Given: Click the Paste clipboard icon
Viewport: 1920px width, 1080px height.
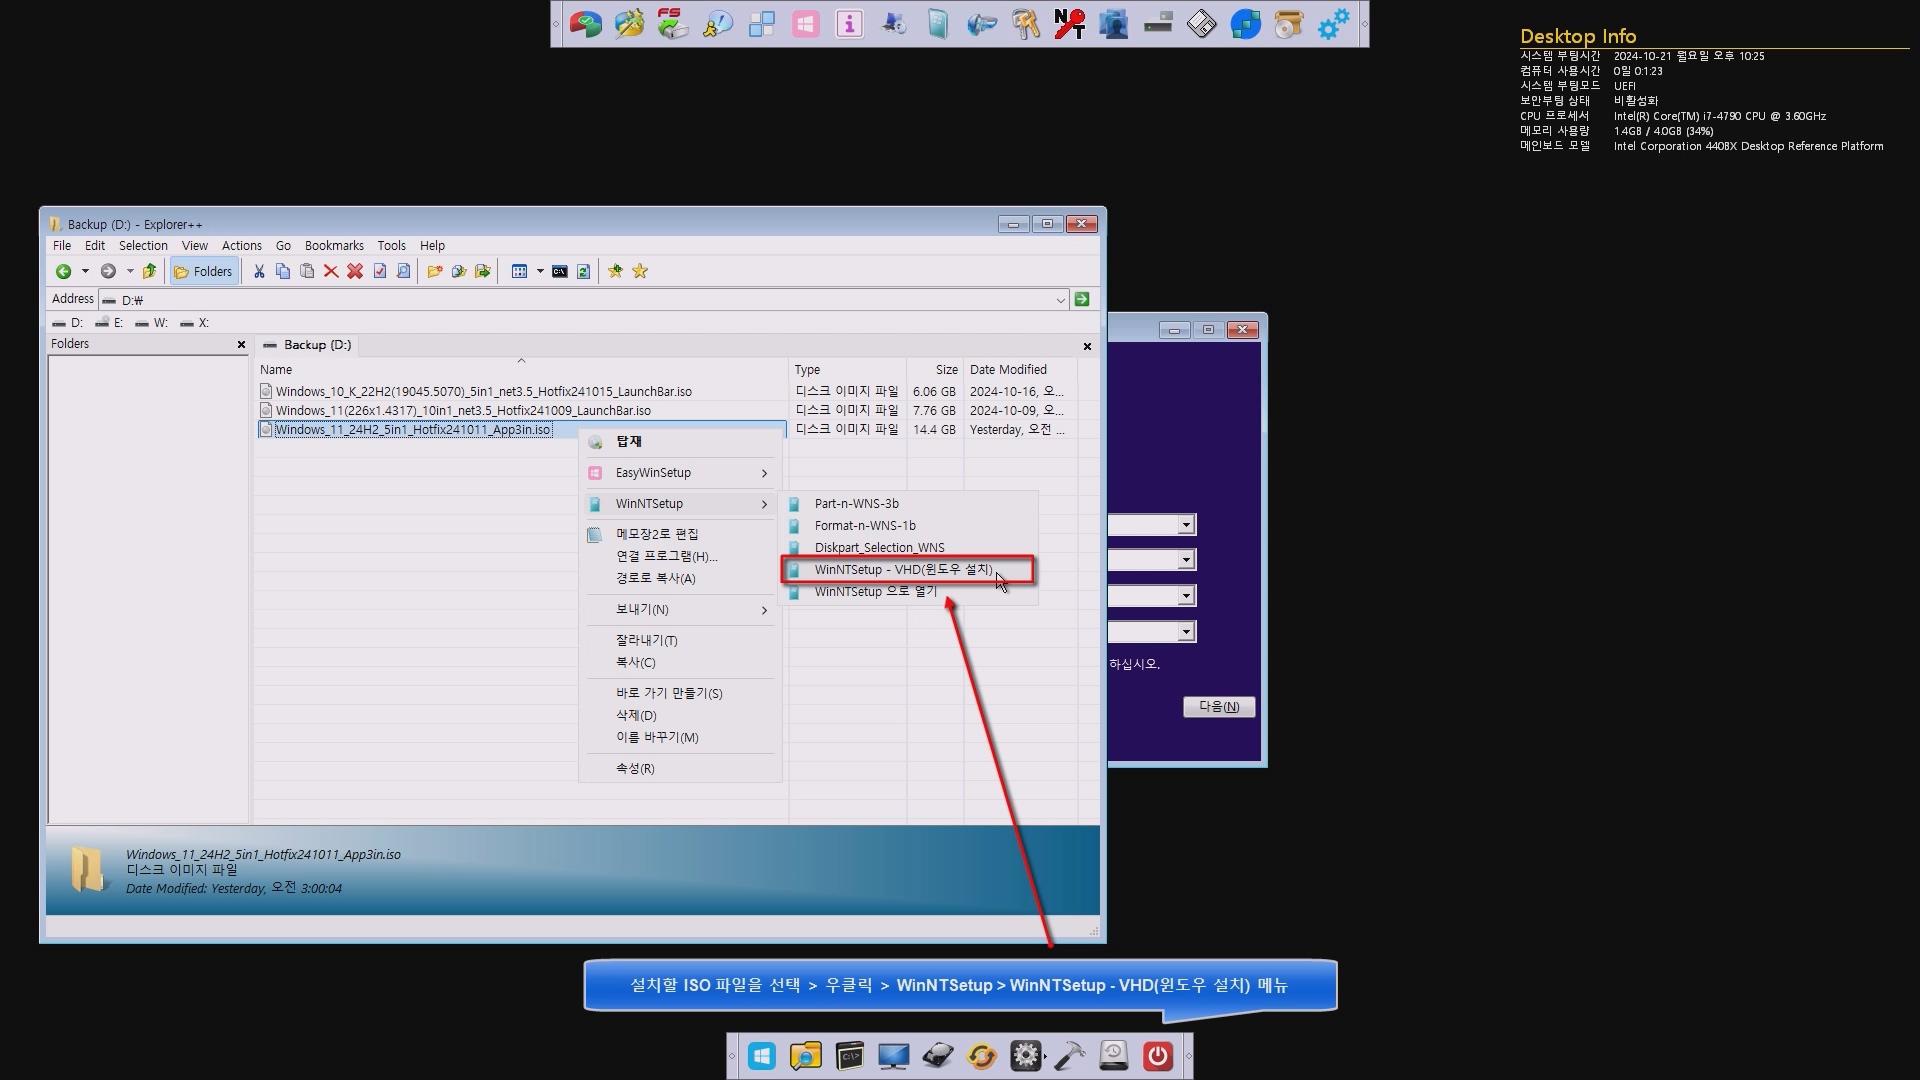Looking at the screenshot, I should [x=307, y=271].
